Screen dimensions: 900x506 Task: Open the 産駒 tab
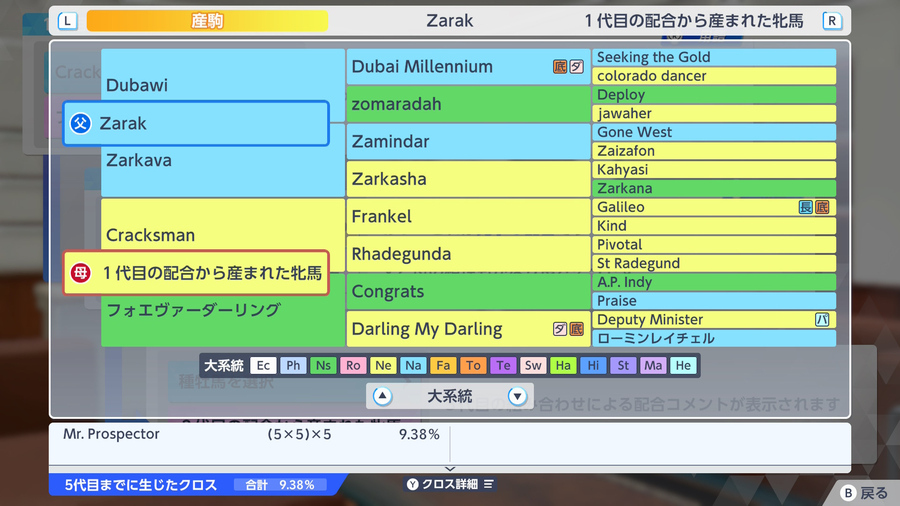[207, 21]
